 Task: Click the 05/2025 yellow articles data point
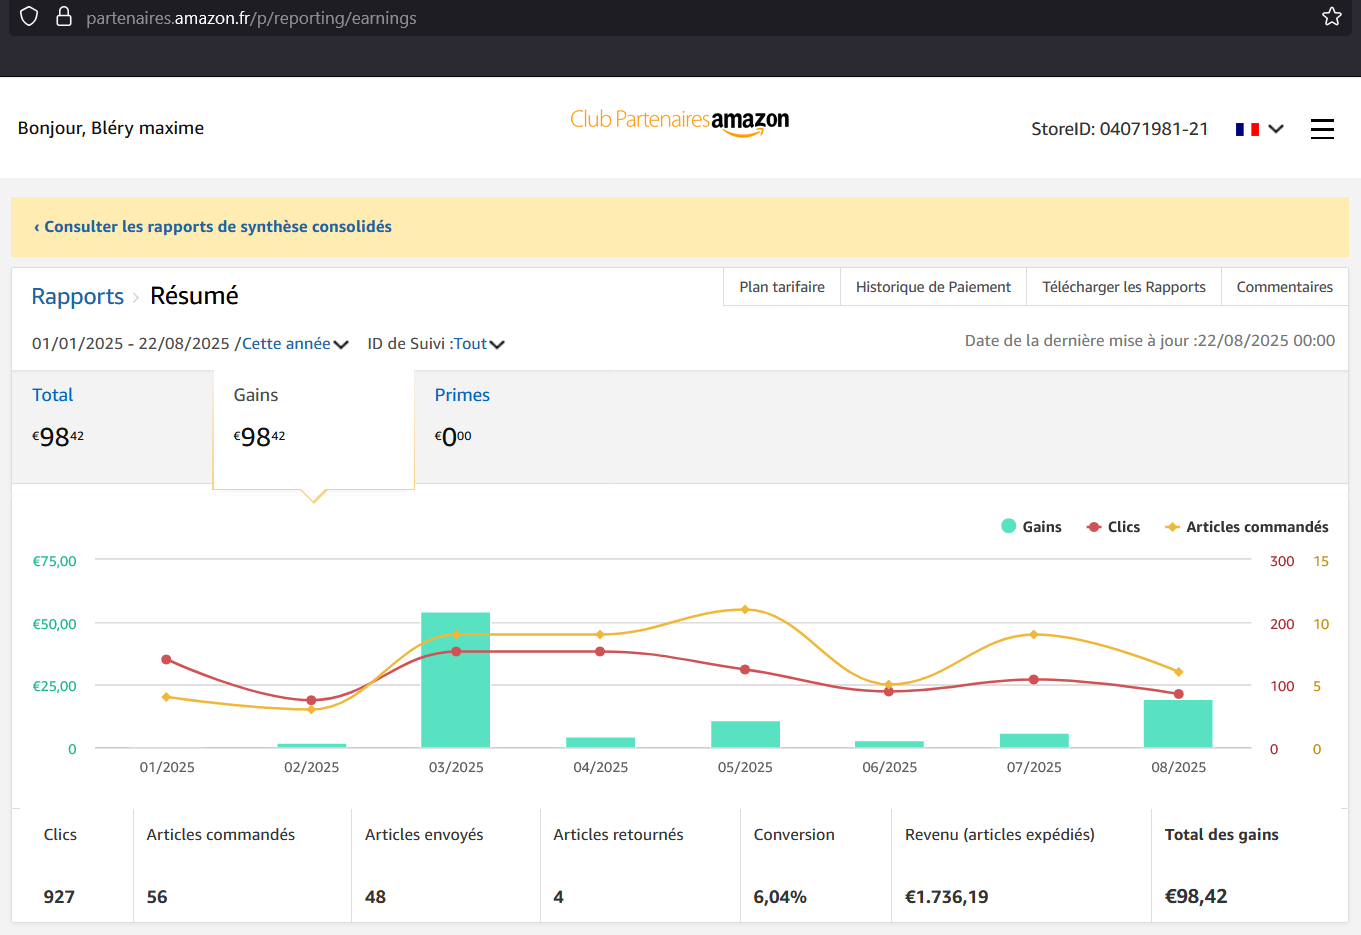[745, 609]
